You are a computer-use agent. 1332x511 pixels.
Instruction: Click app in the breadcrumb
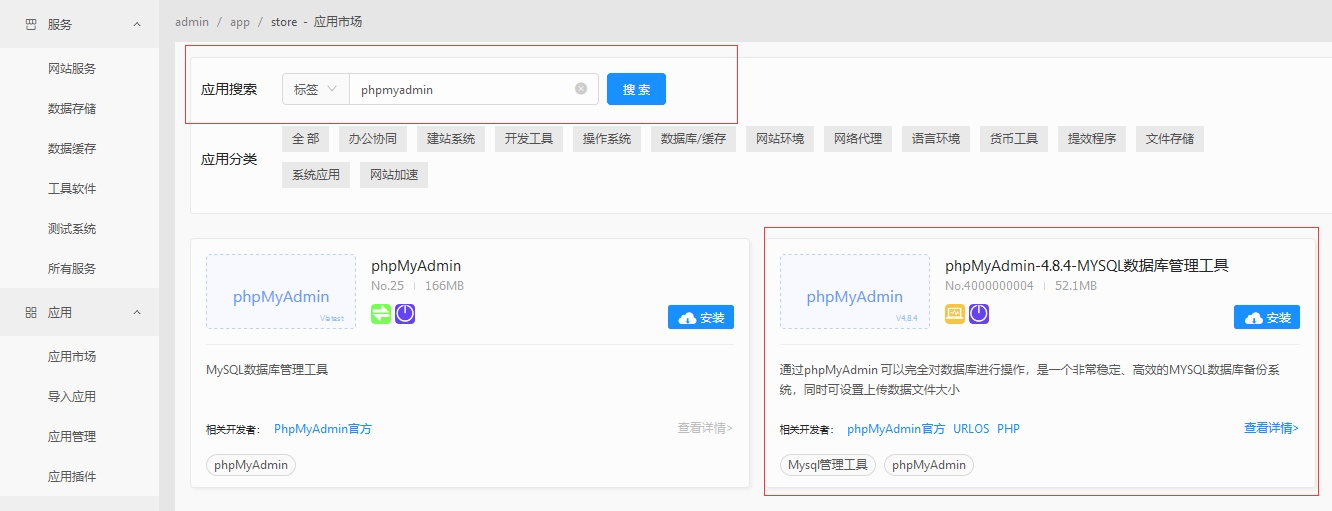coord(240,21)
